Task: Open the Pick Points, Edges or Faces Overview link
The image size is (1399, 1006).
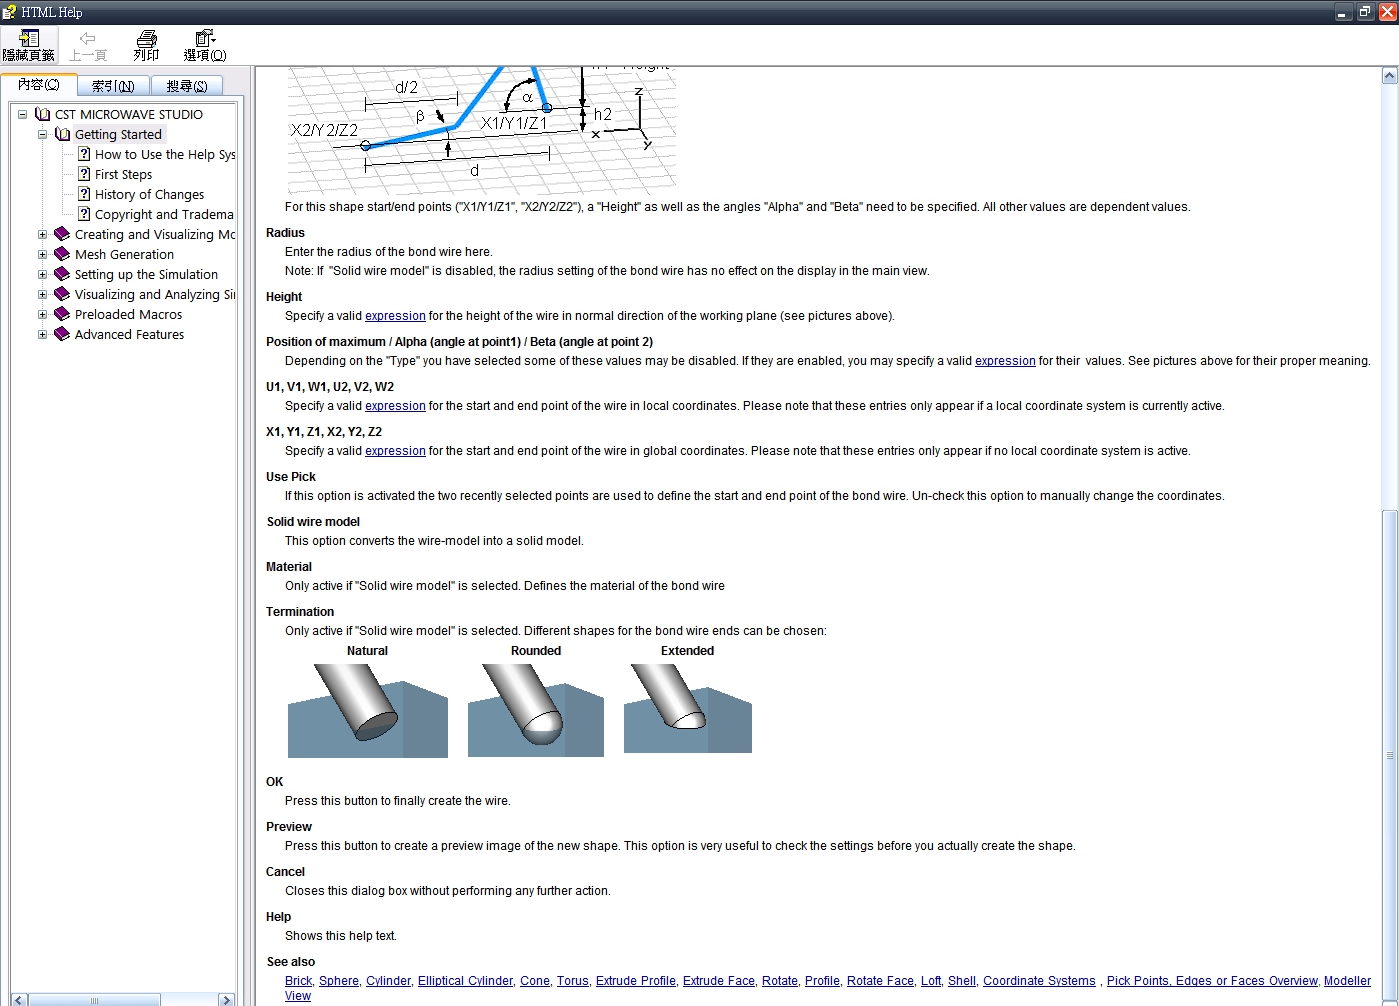Action: pyautogui.click(x=1212, y=981)
